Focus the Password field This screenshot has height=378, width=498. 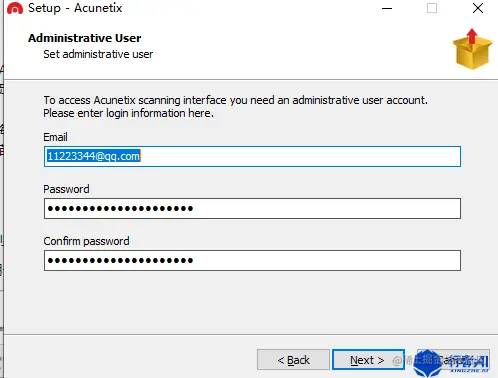[x=252, y=209]
